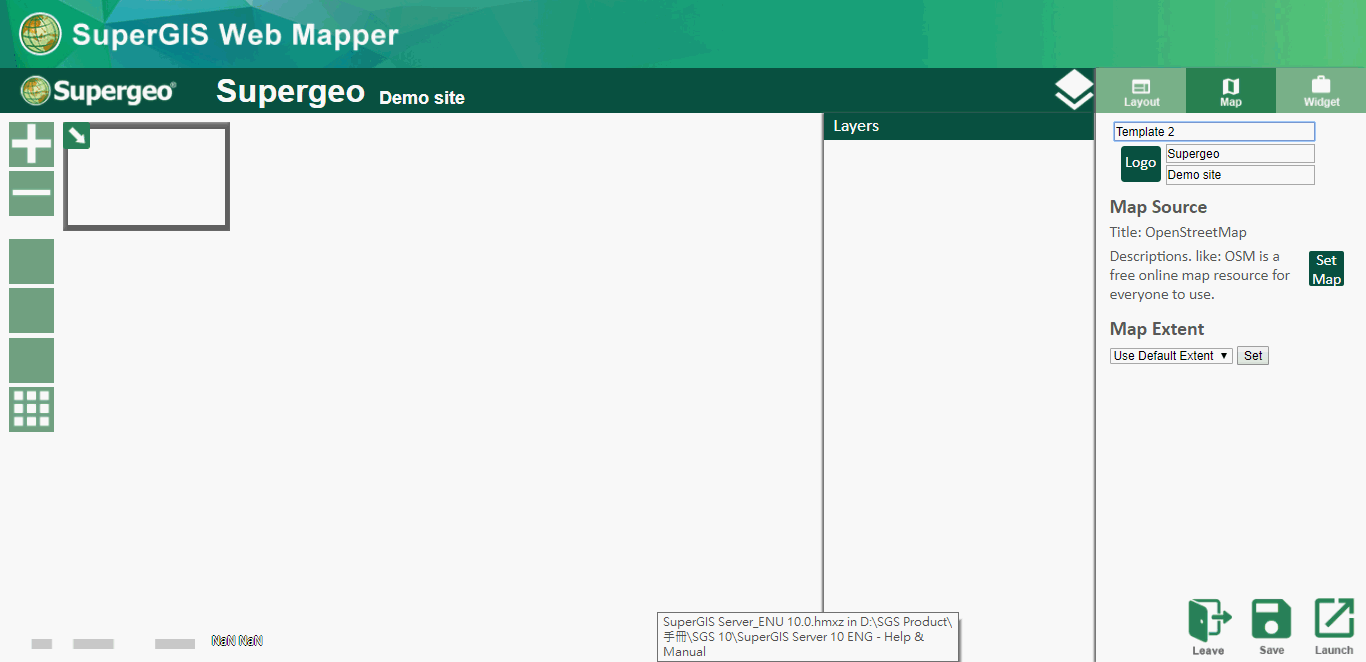
Task: Click the zoom out minus button
Action: [x=31, y=193]
